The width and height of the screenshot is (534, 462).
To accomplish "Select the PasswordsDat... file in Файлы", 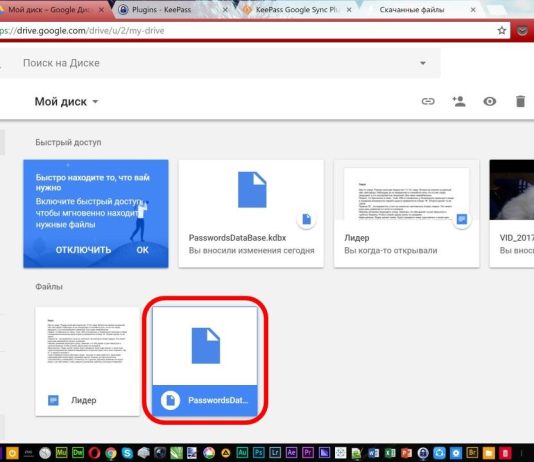I will click(205, 362).
